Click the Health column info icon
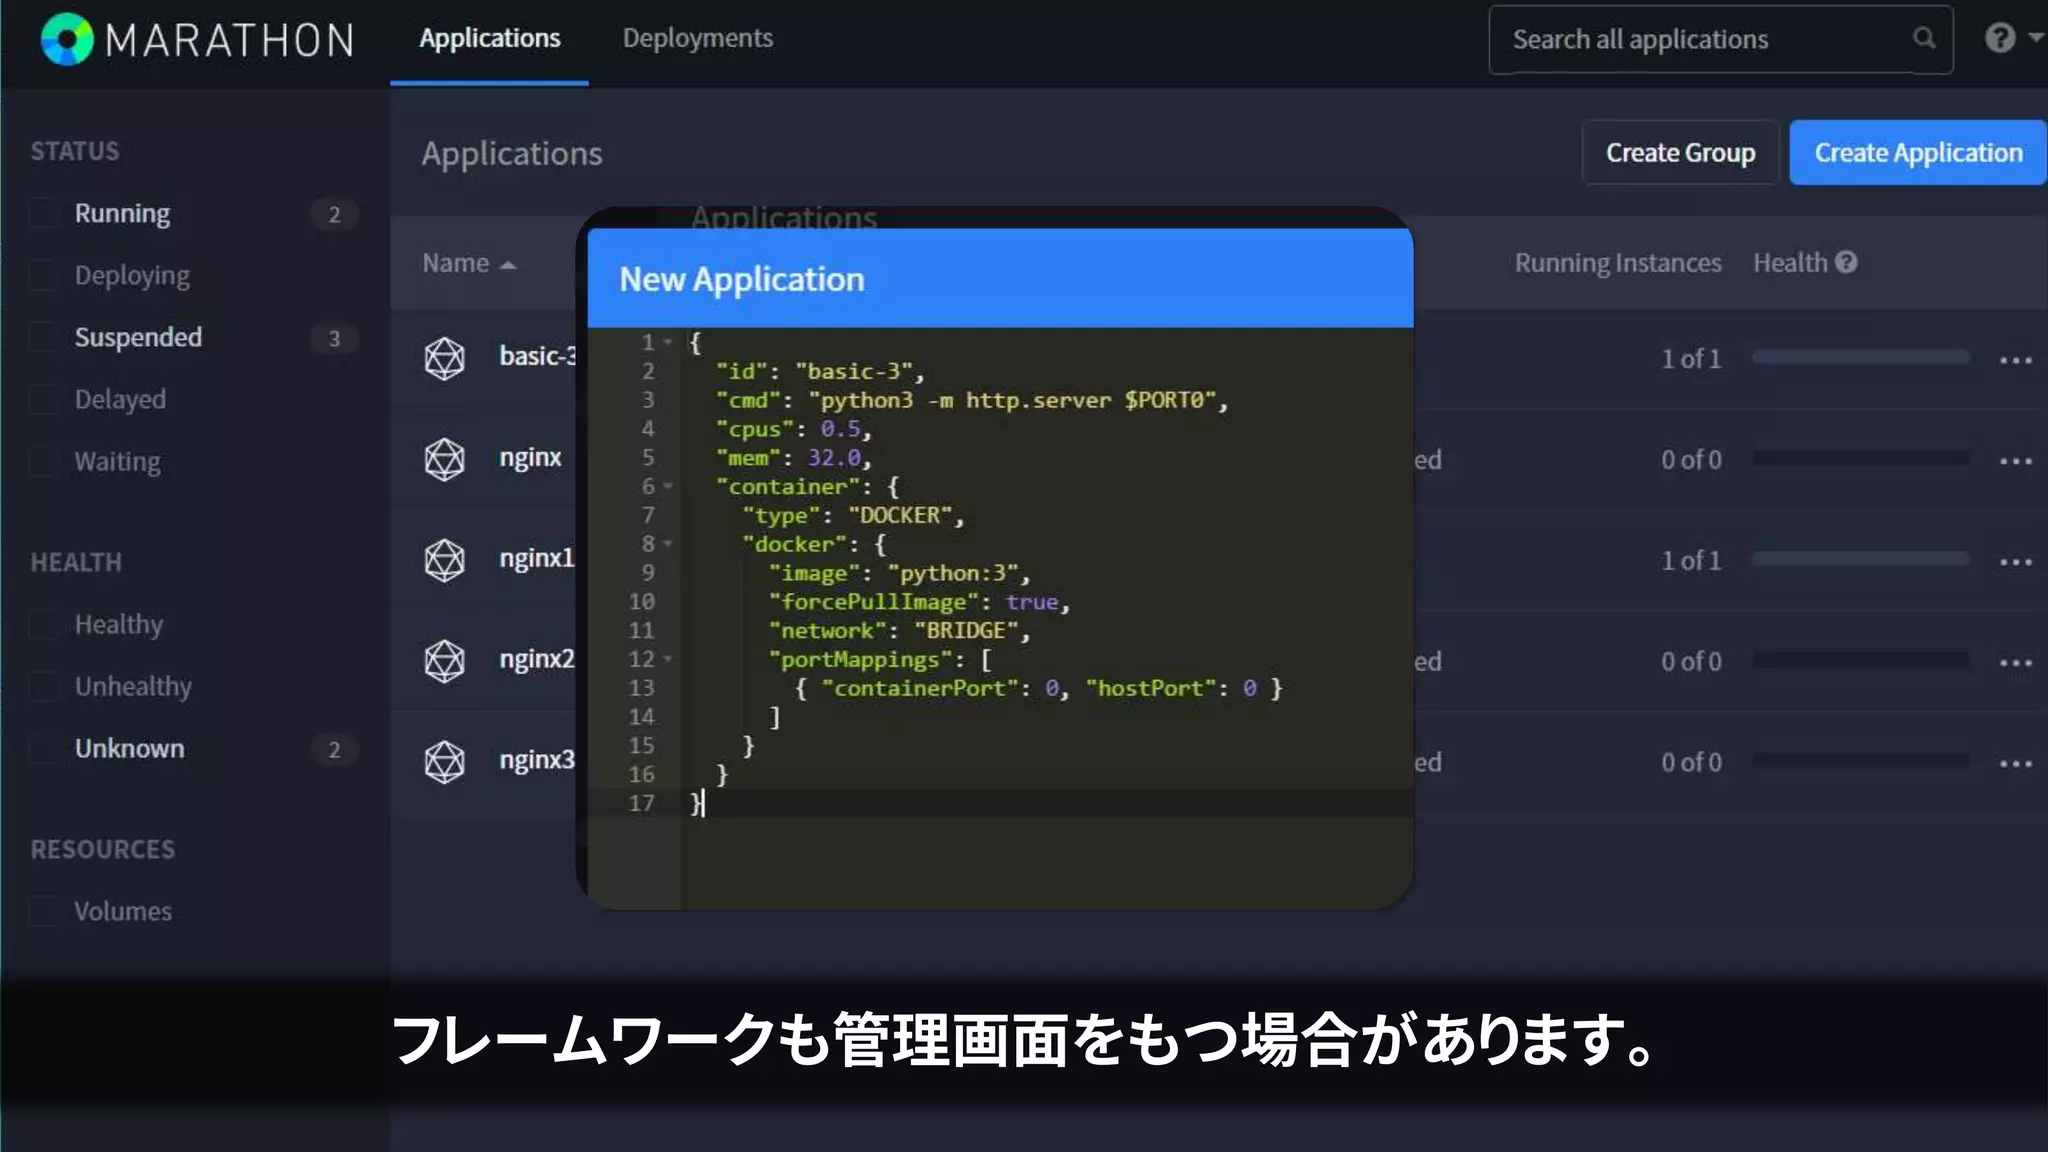 [1846, 262]
